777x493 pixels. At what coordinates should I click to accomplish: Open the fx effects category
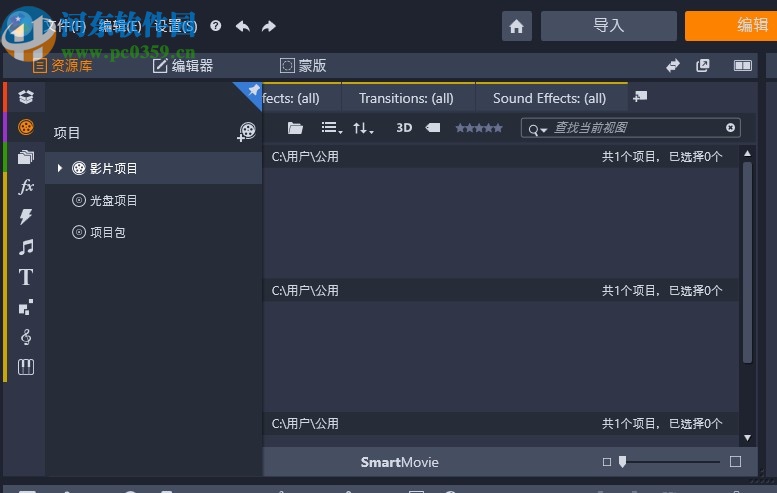(26, 187)
